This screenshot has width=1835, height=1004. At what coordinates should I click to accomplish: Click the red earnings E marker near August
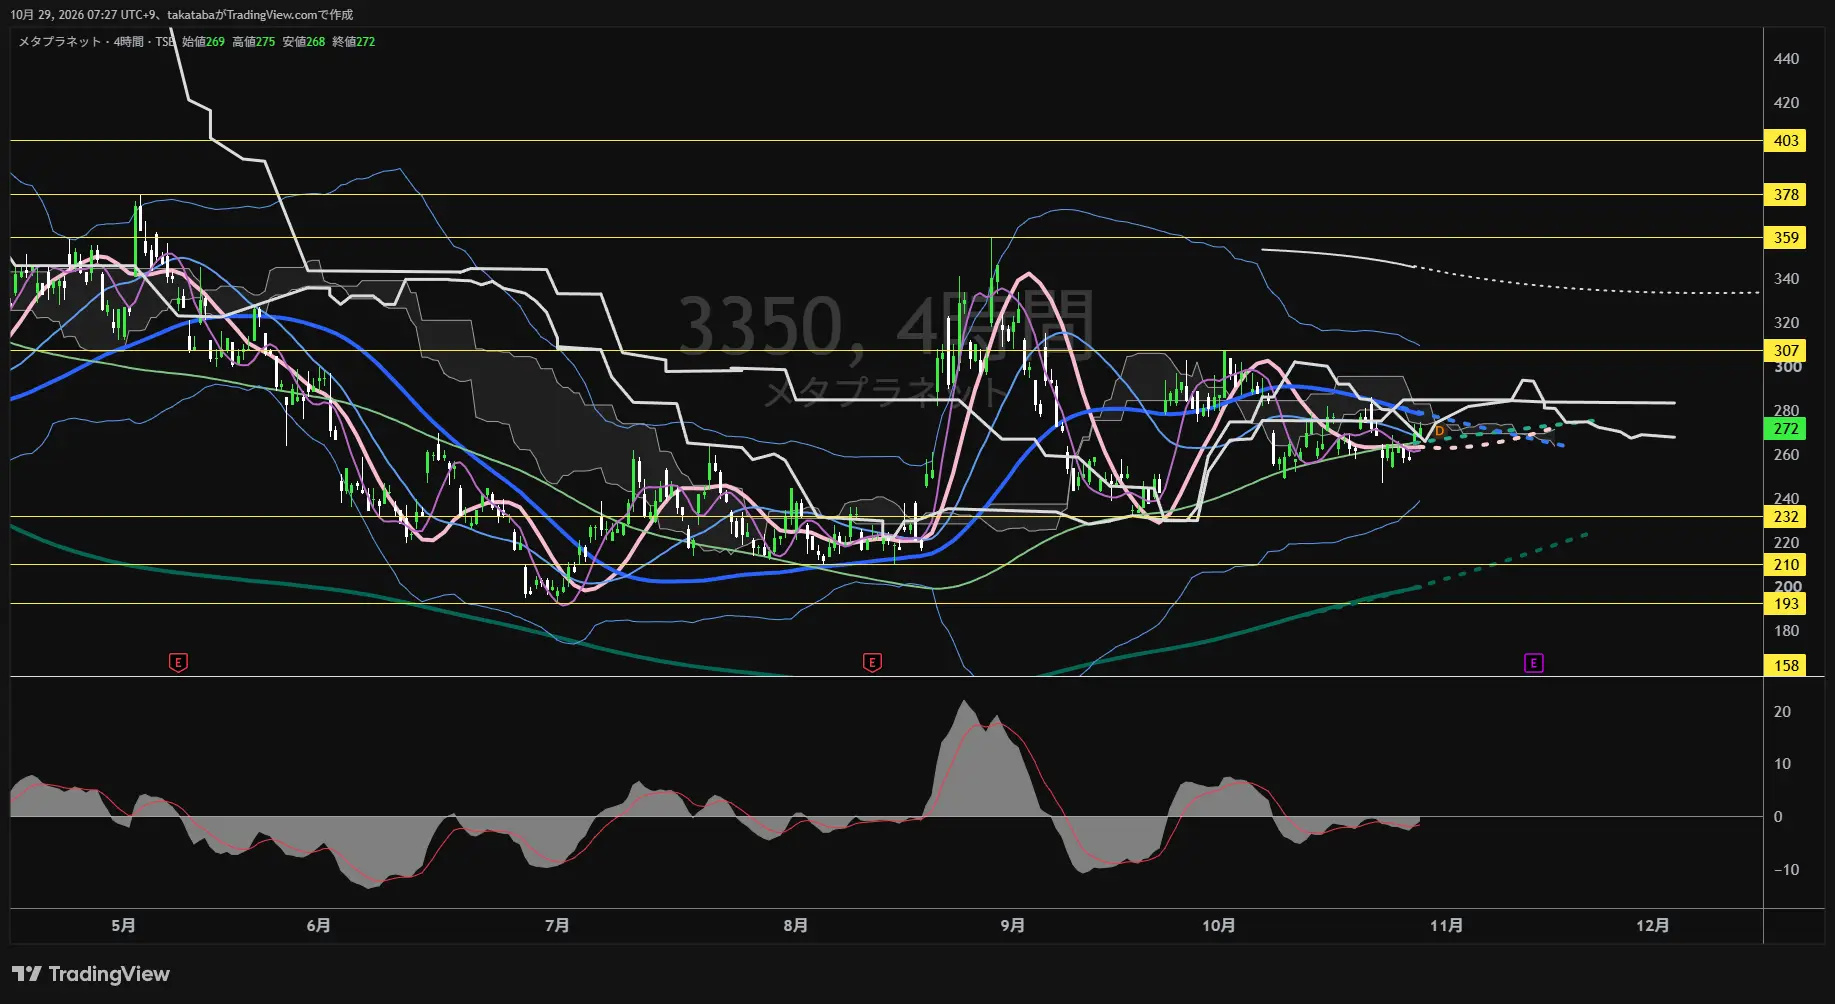click(x=872, y=662)
